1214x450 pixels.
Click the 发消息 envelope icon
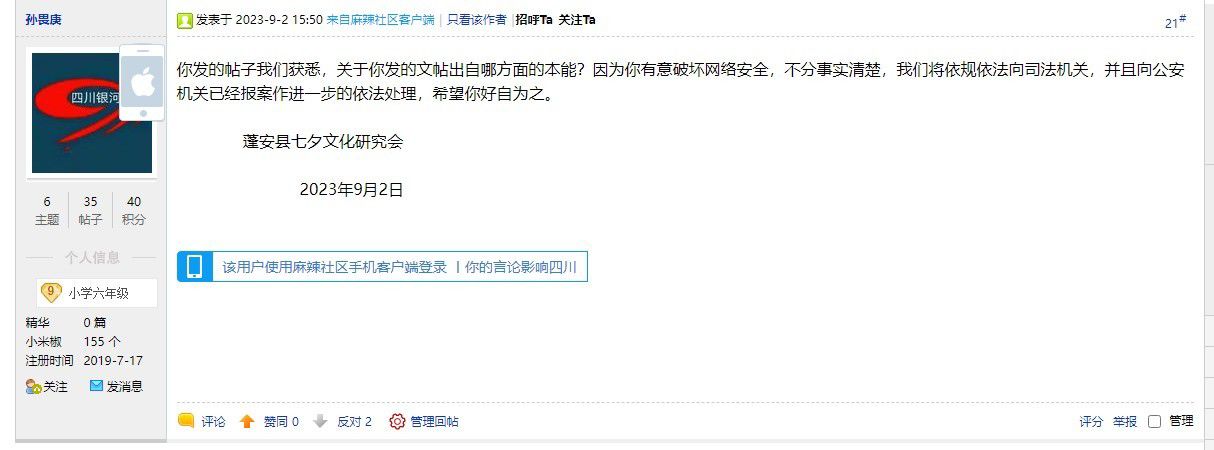[97, 386]
